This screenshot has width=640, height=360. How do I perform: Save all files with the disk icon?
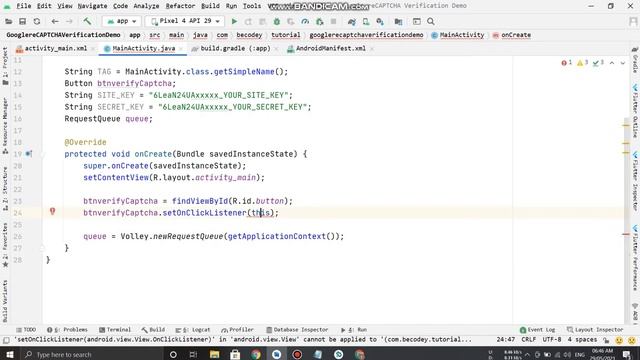click(x=22, y=21)
